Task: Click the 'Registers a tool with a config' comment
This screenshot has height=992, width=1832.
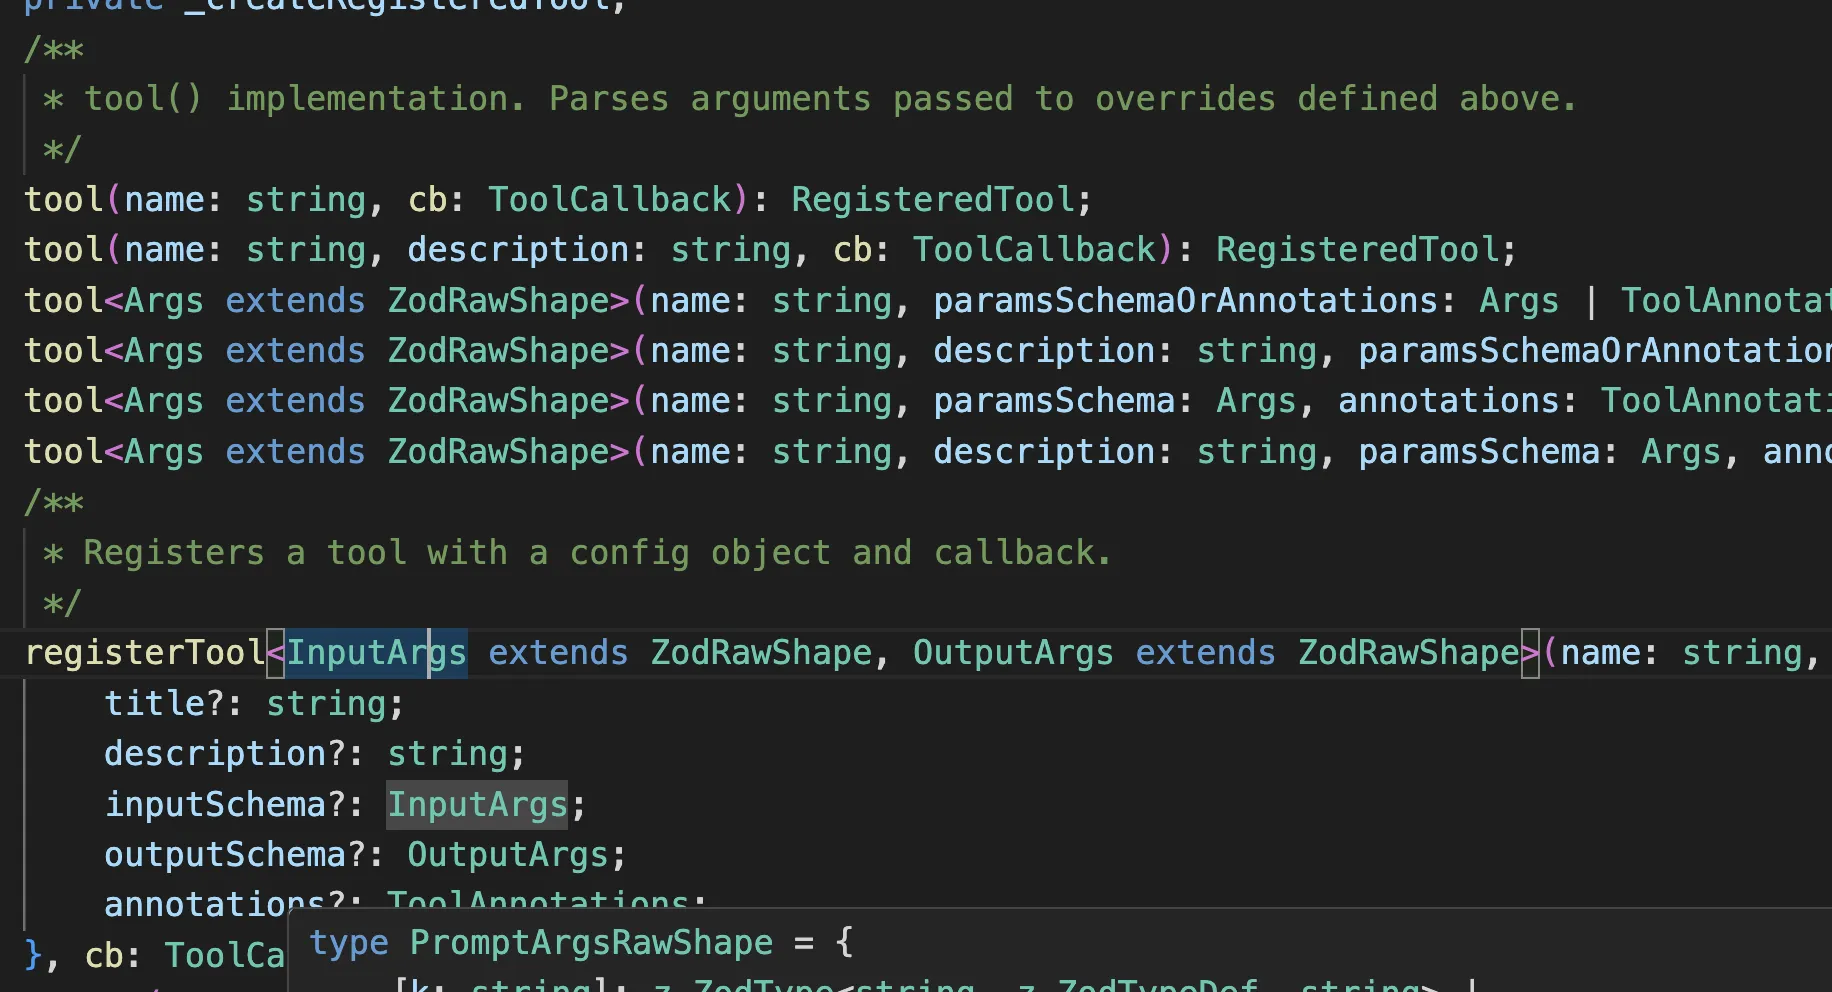Action: coord(596,553)
